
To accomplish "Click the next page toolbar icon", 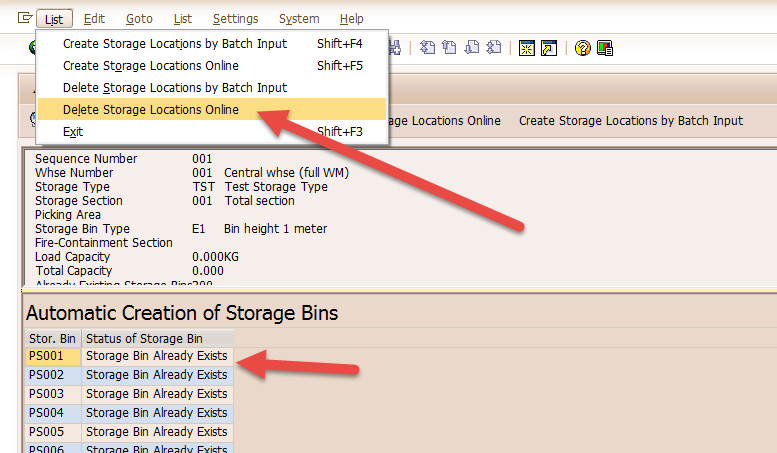I will [471, 48].
